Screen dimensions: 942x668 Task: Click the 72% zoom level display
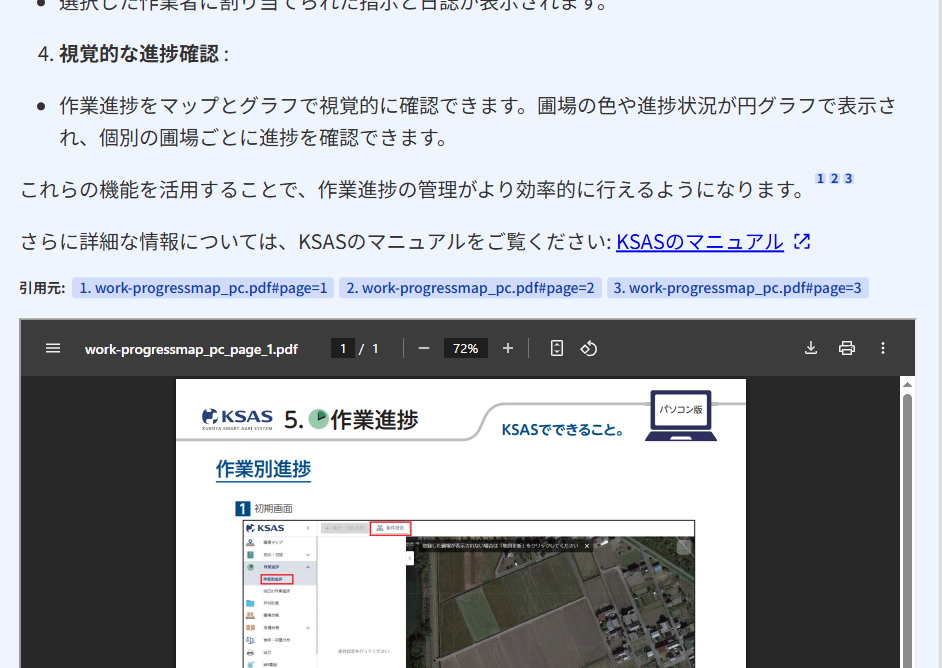click(x=466, y=348)
